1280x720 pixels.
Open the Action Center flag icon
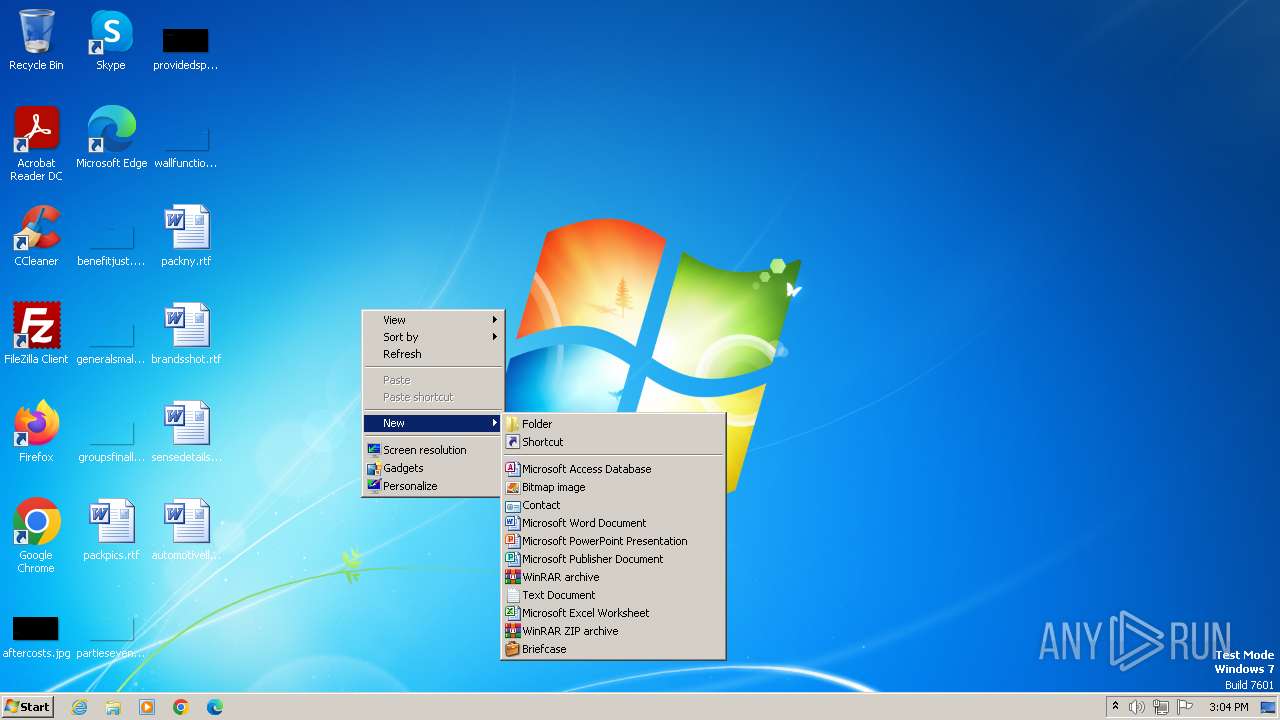tap(1185, 707)
